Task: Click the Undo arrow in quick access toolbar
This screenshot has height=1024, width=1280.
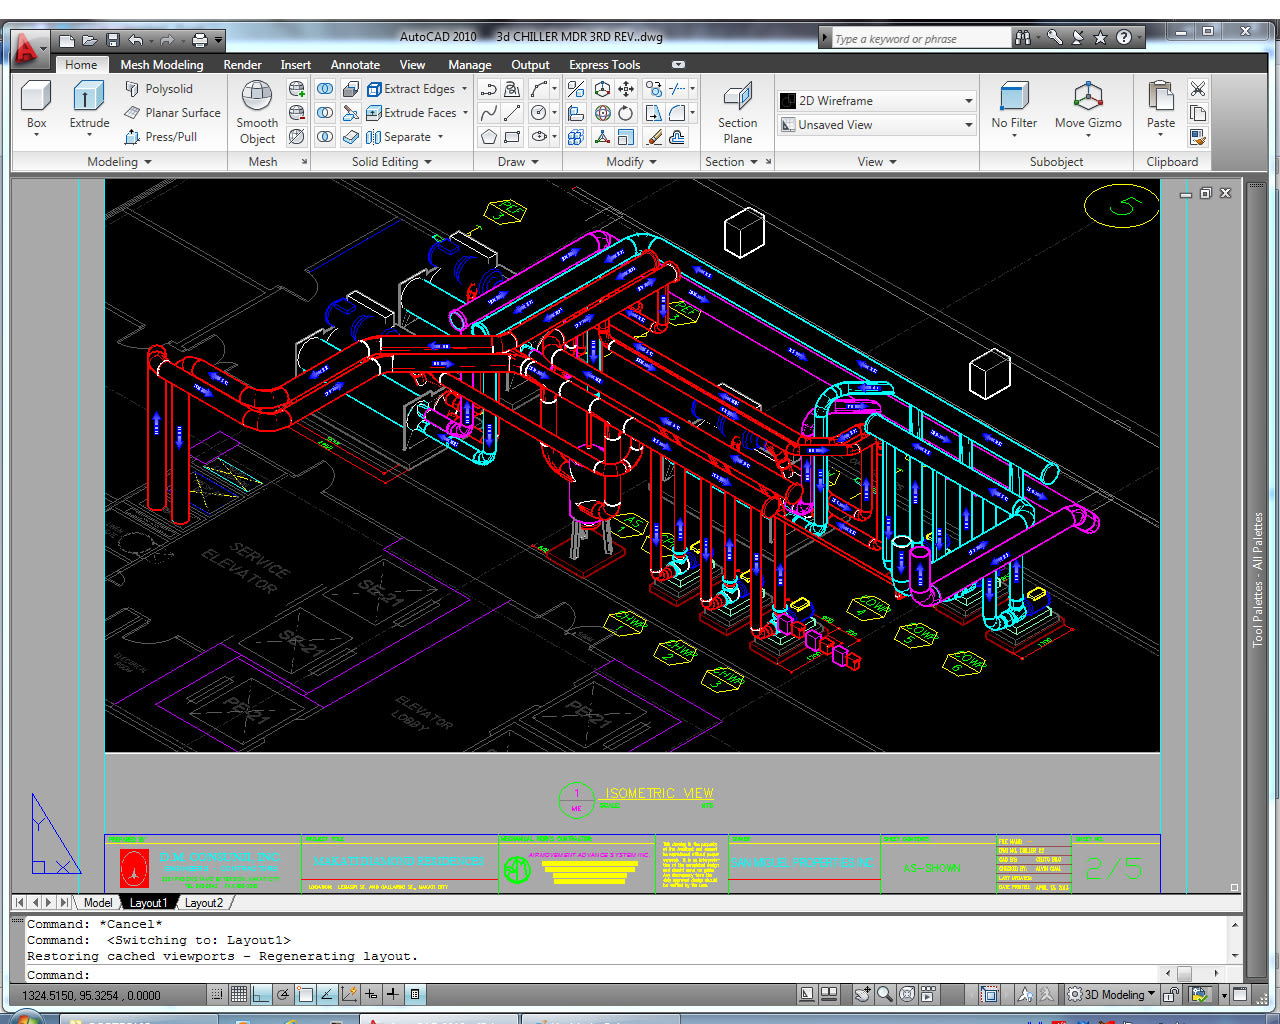Action: (136, 40)
